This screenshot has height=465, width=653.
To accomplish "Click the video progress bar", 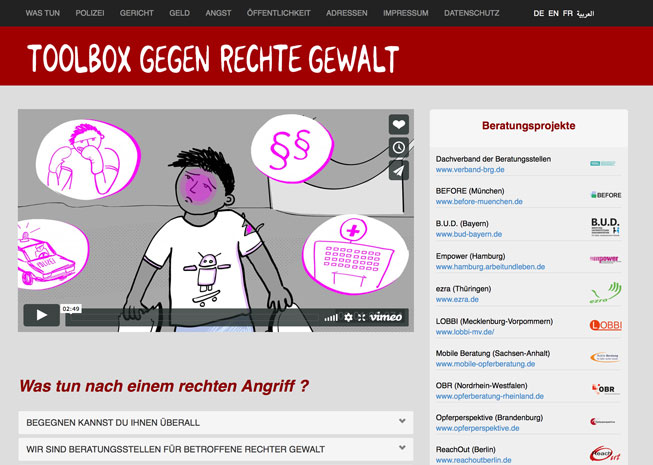I will point(190,317).
